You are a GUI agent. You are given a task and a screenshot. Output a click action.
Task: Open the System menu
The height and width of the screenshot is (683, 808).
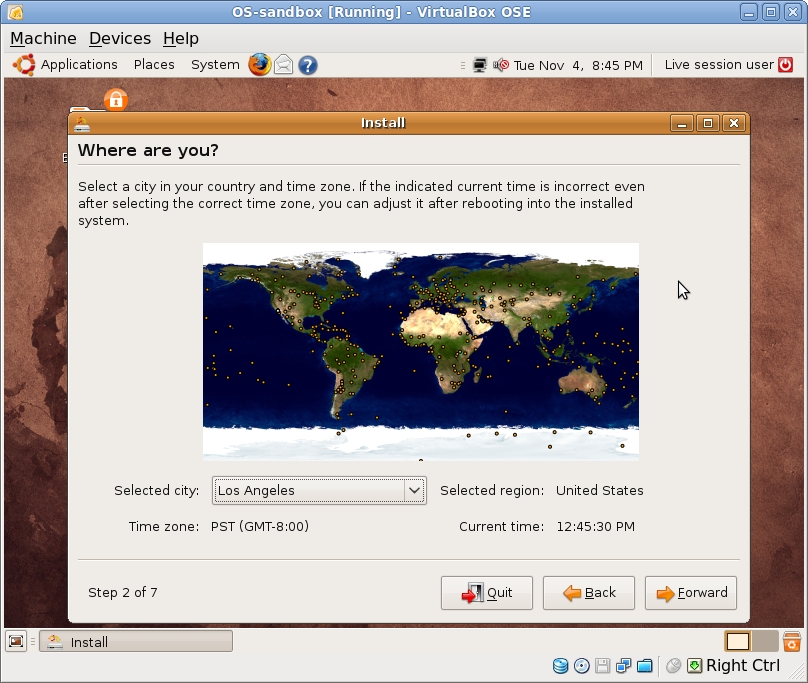coord(215,65)
